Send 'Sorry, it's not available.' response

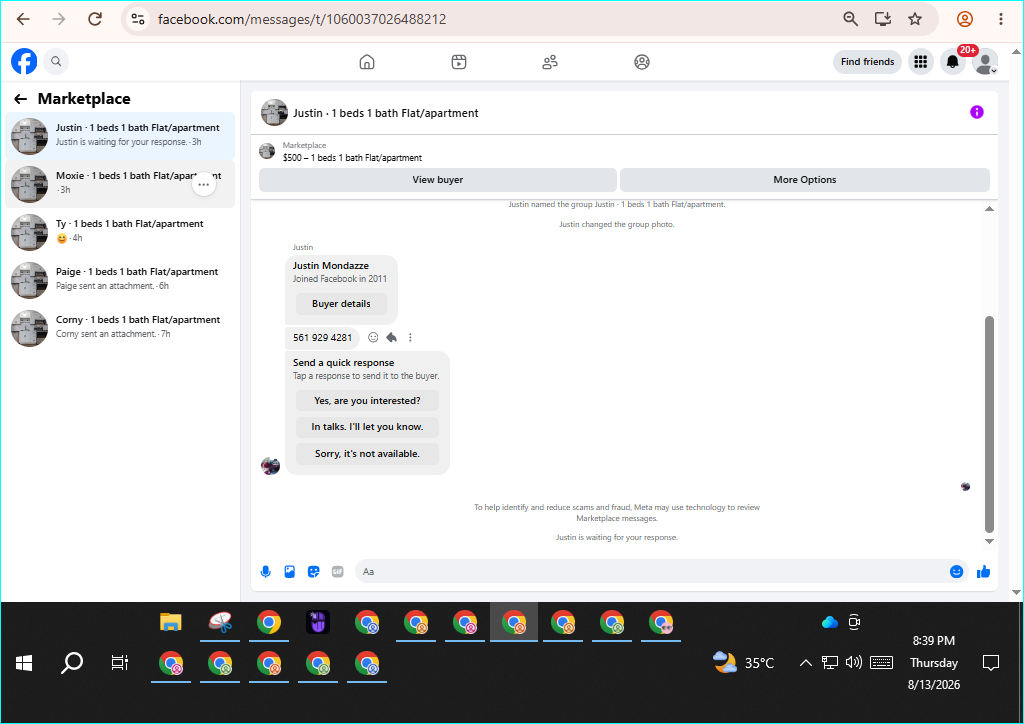(x=367, y=454)
